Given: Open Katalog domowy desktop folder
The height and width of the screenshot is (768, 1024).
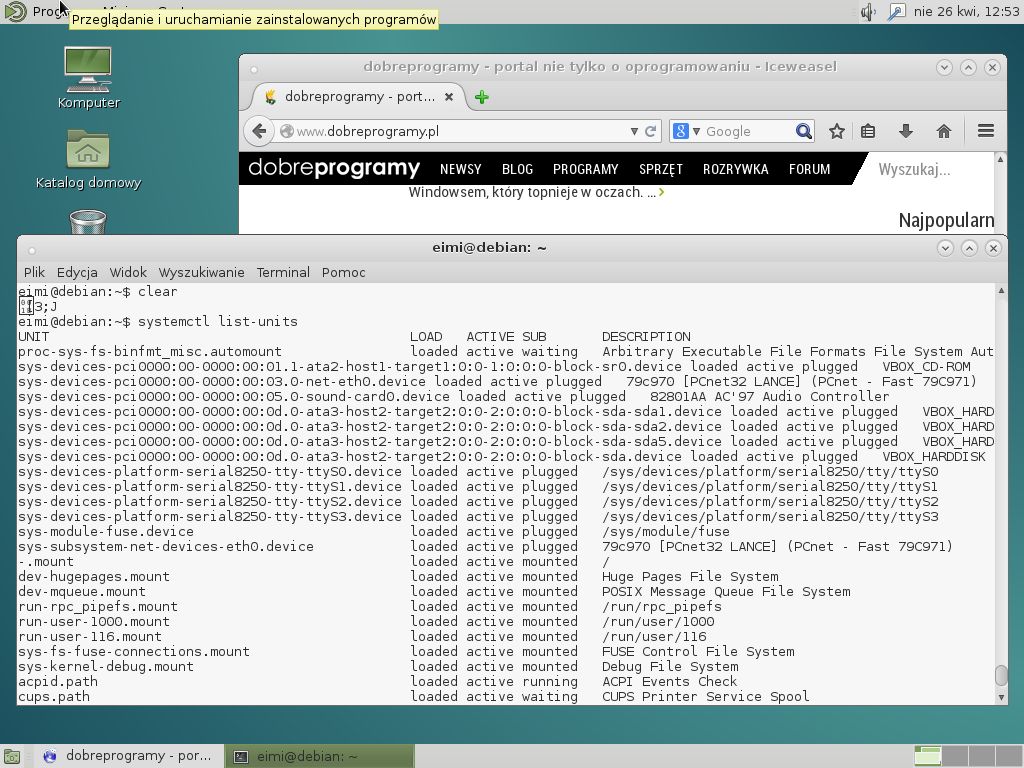Looking at the screenshot, I should [x=88, y=159].
